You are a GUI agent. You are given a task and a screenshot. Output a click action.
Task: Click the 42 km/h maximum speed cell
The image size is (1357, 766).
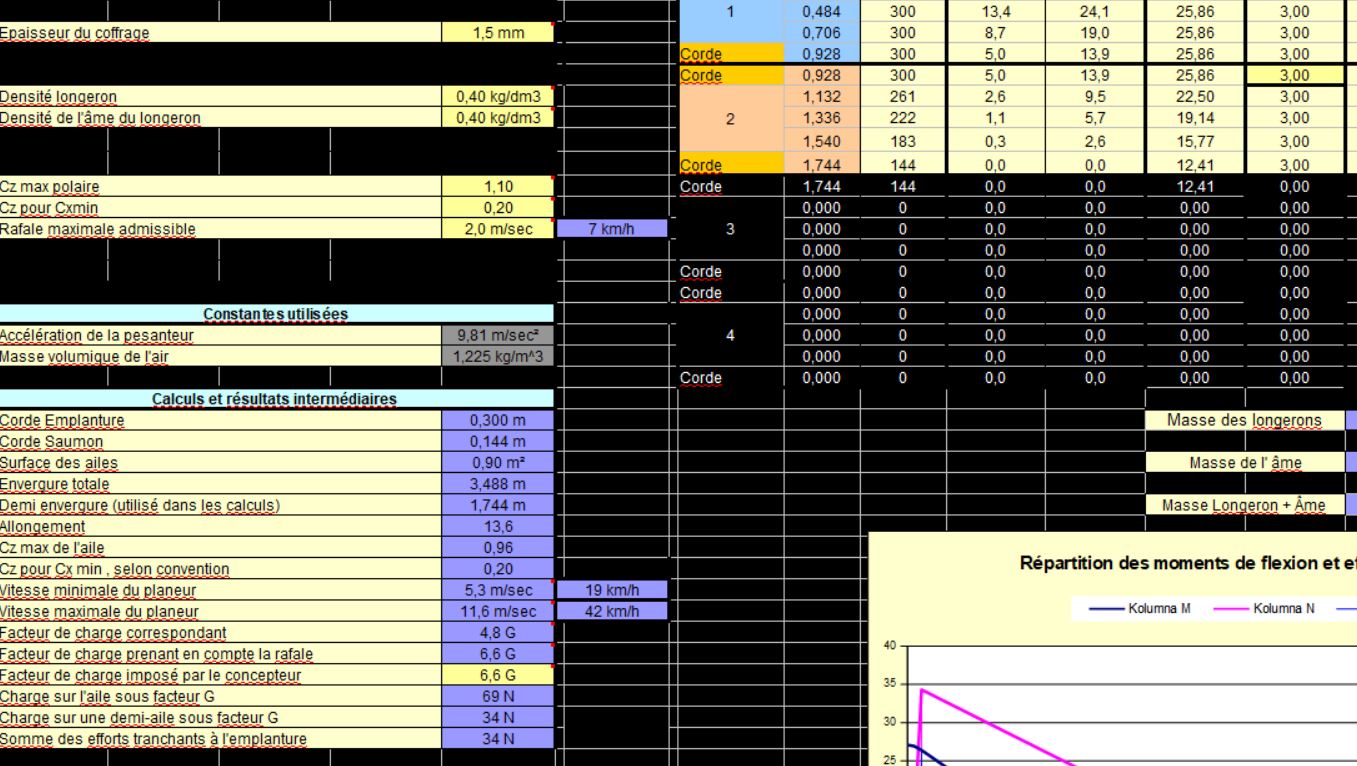611,612
